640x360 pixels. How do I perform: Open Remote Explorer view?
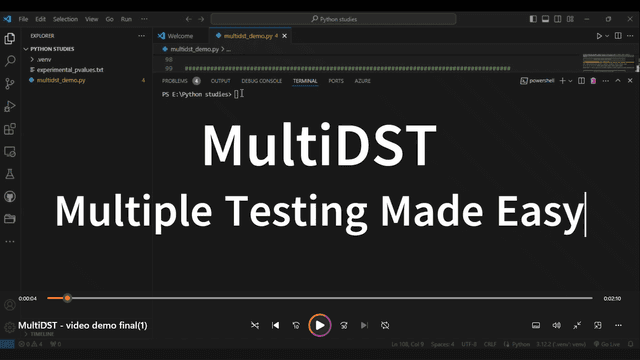pos(10,152)
